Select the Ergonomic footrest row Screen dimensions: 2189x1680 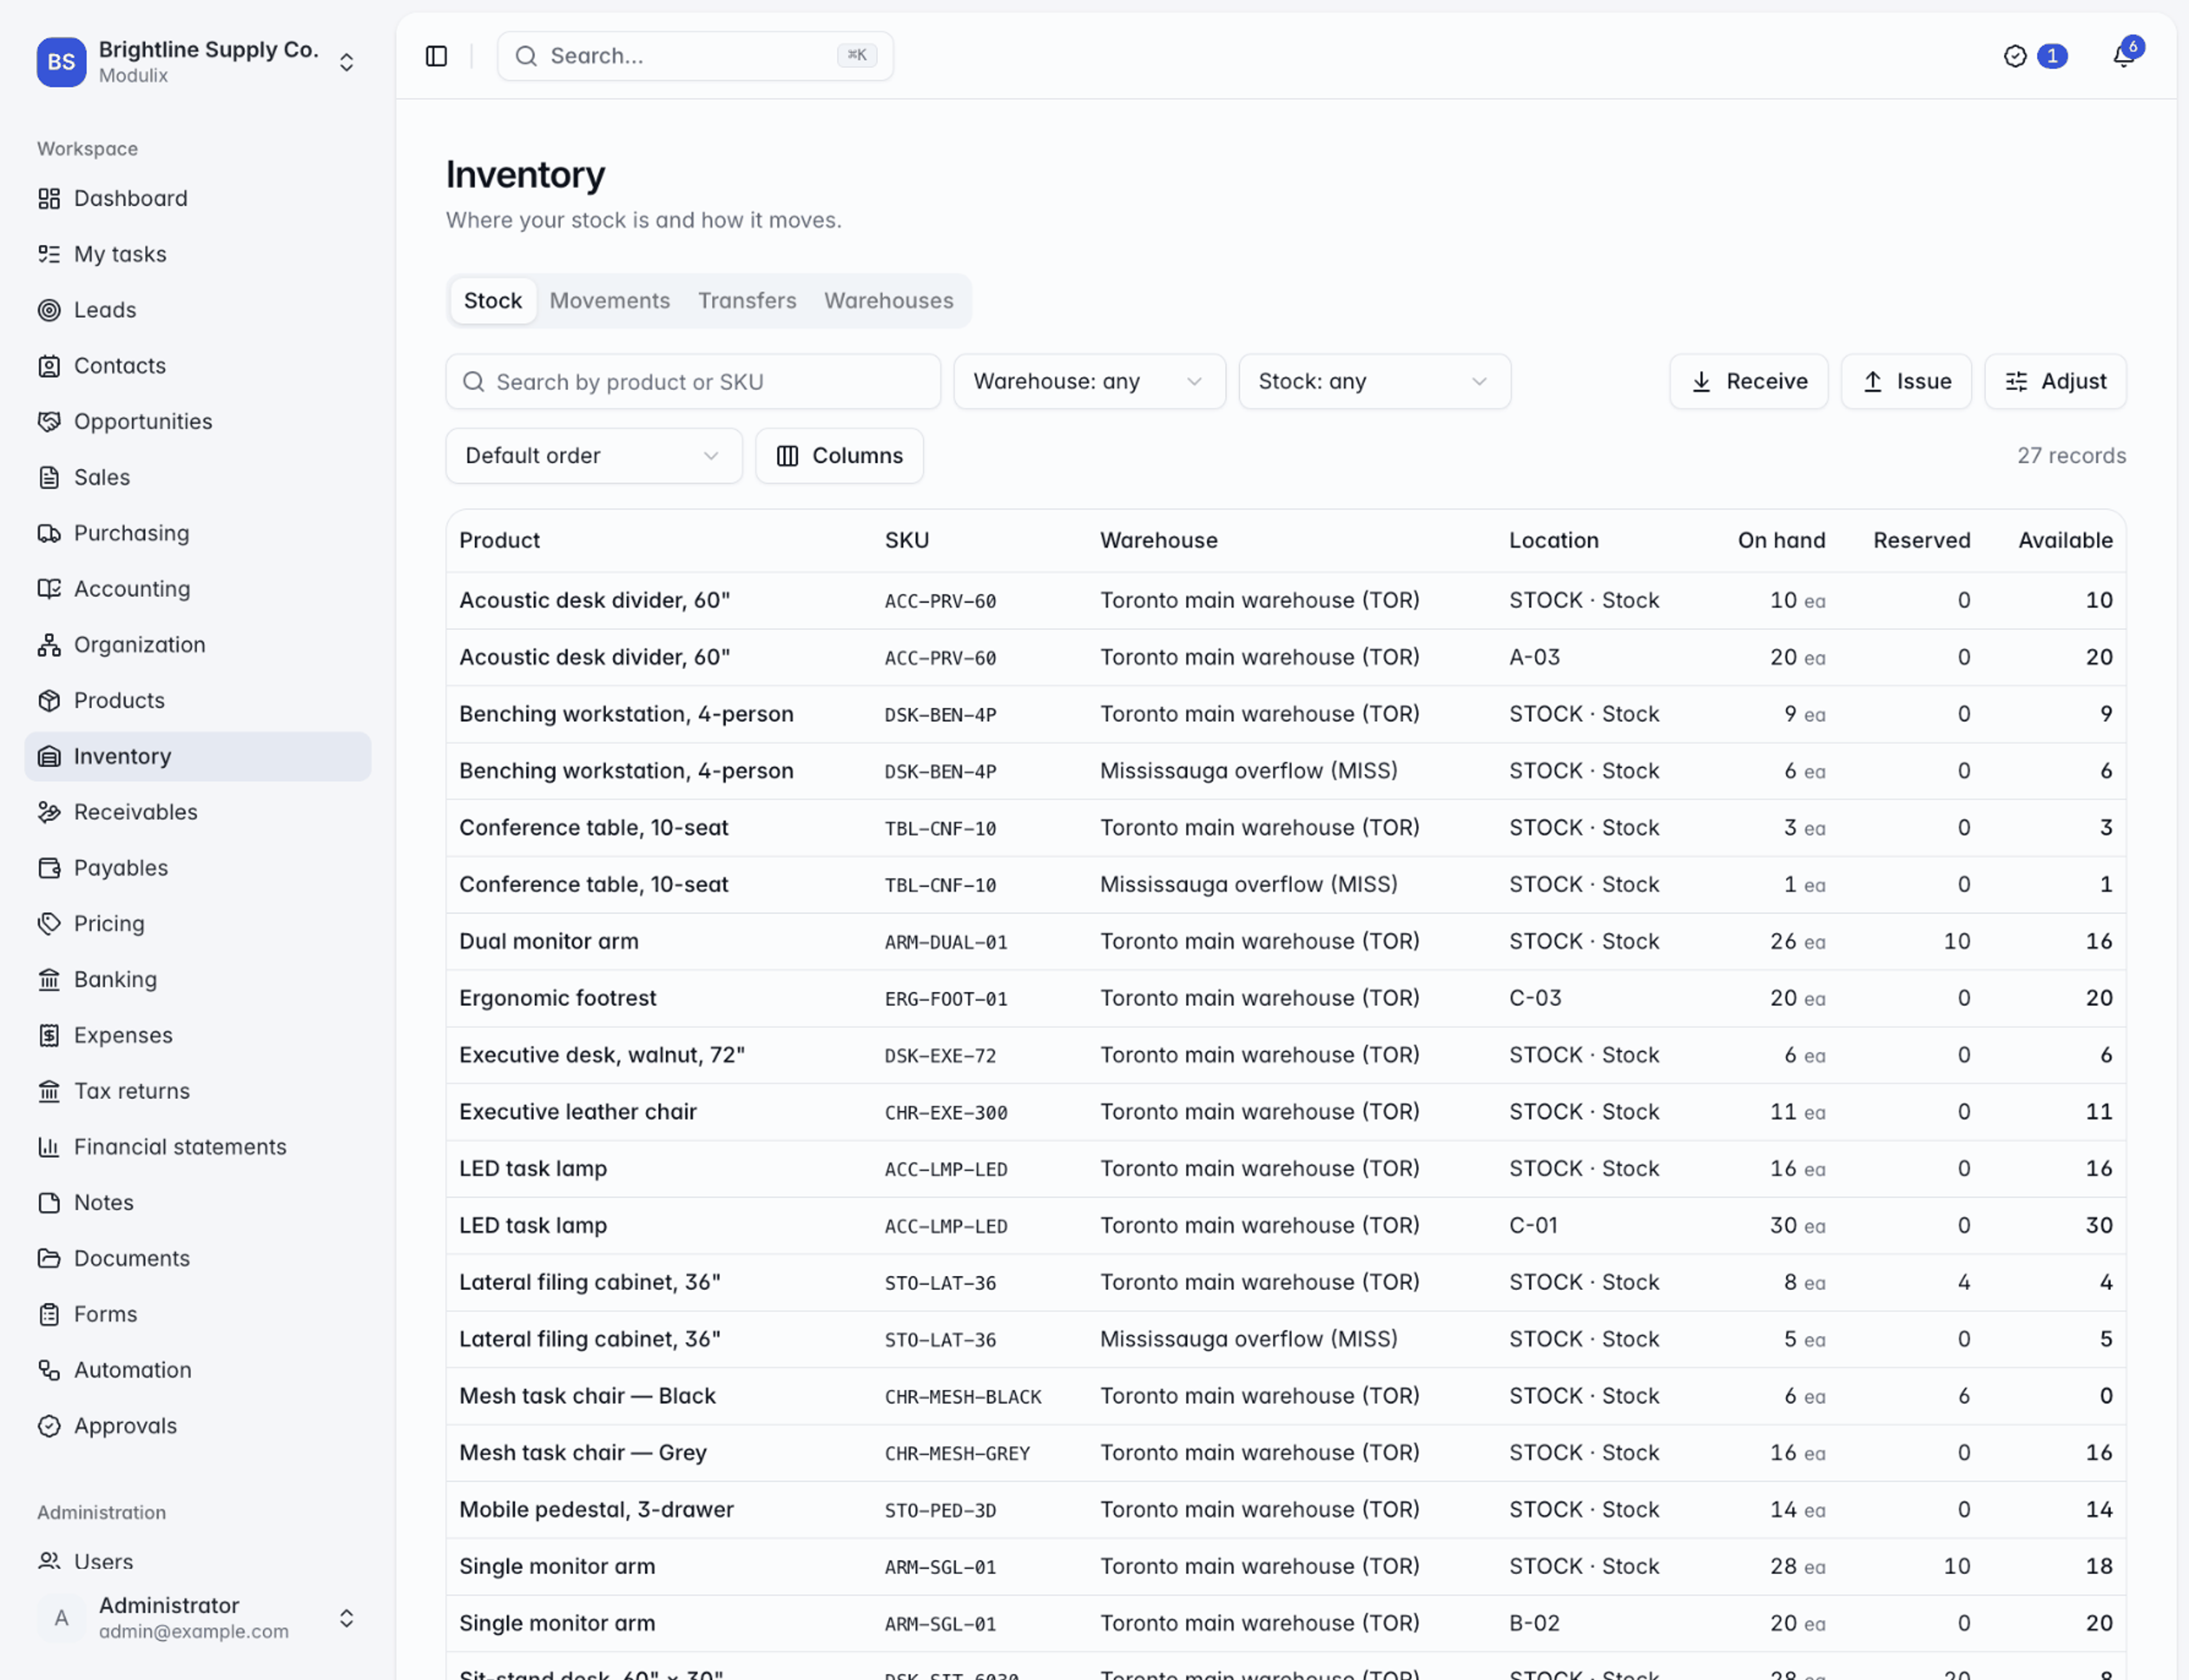pyautogui.click(x=1286, y=999)
